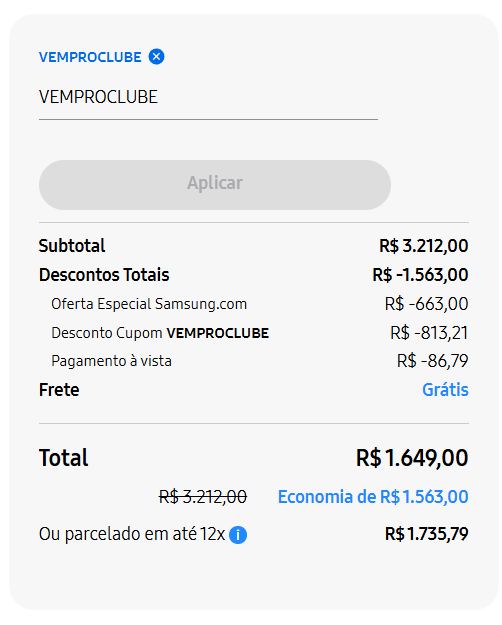Remove the applied VEMPROCLUBE coupon with X icon
The image size is (502, 625).
[156, 57]
